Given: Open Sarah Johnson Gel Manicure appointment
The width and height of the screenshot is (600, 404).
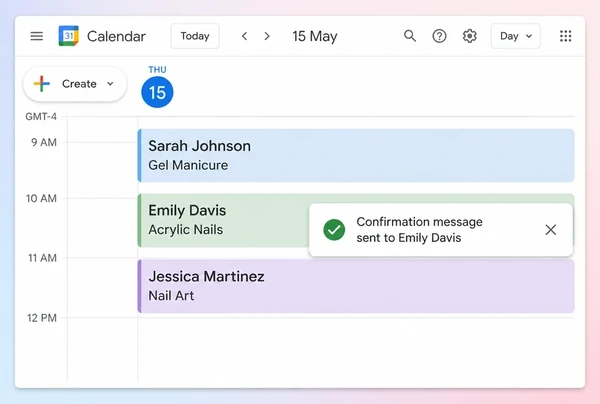Looking at the screenshot, I should [356, 155].
